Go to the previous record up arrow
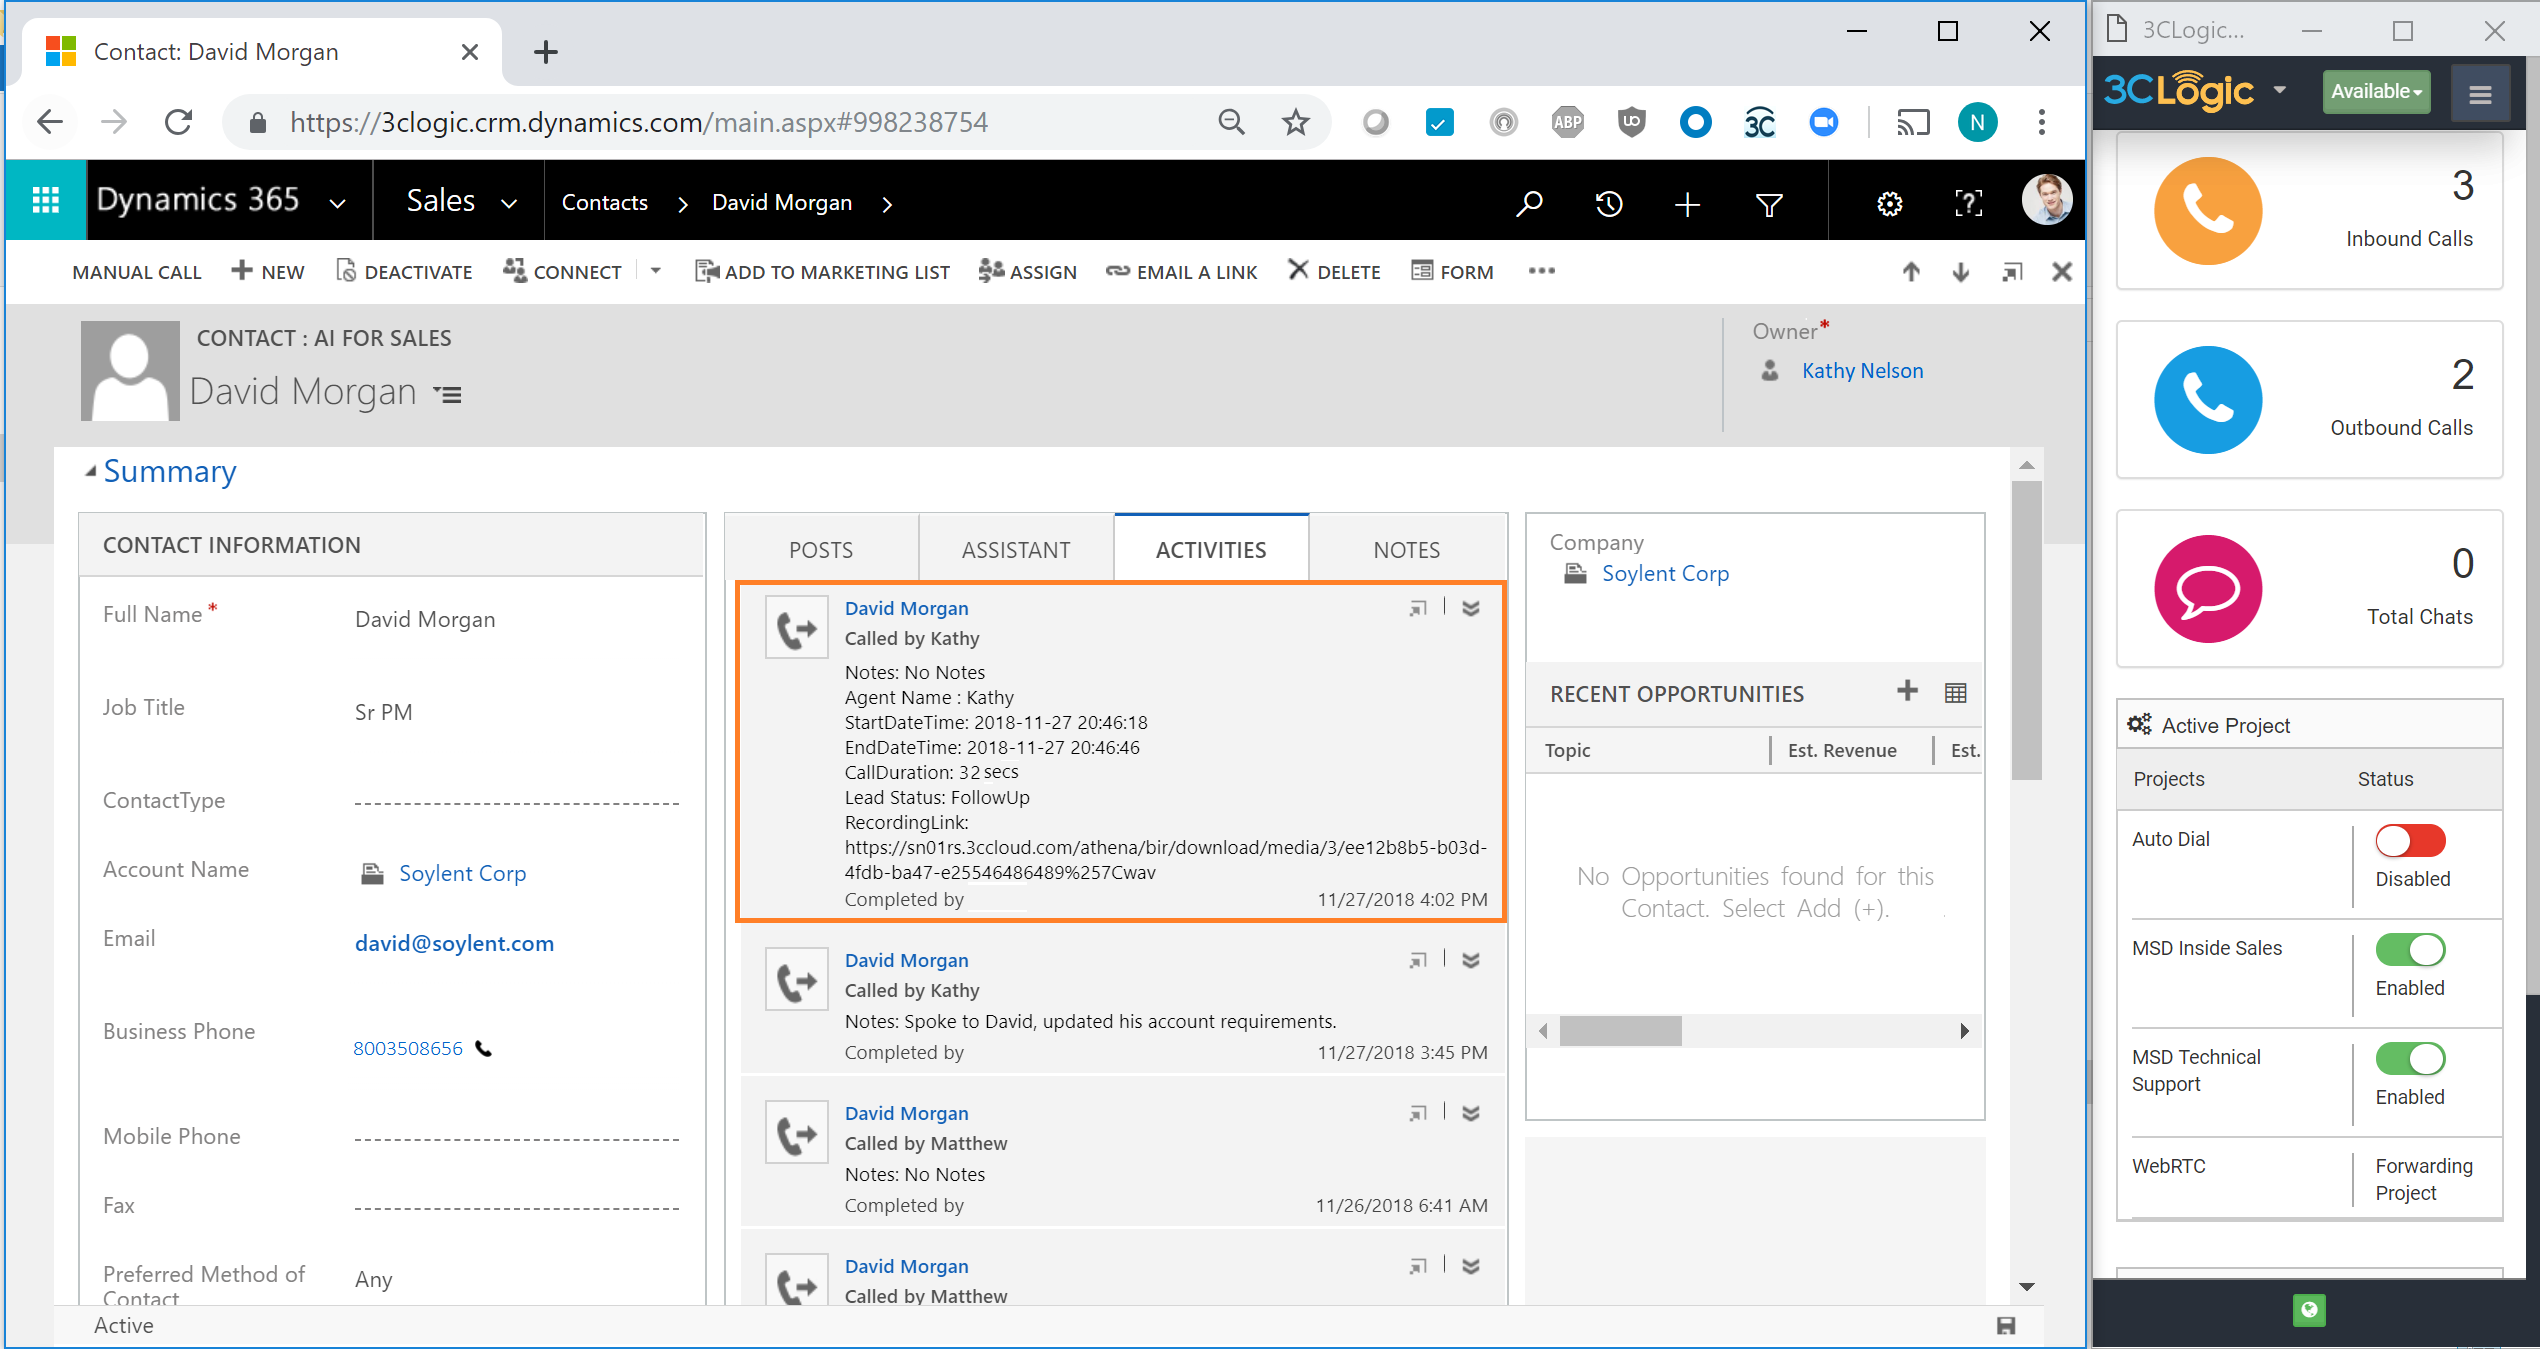This screenshot has height=1349, width=2540. click(x=1911, y=271)
